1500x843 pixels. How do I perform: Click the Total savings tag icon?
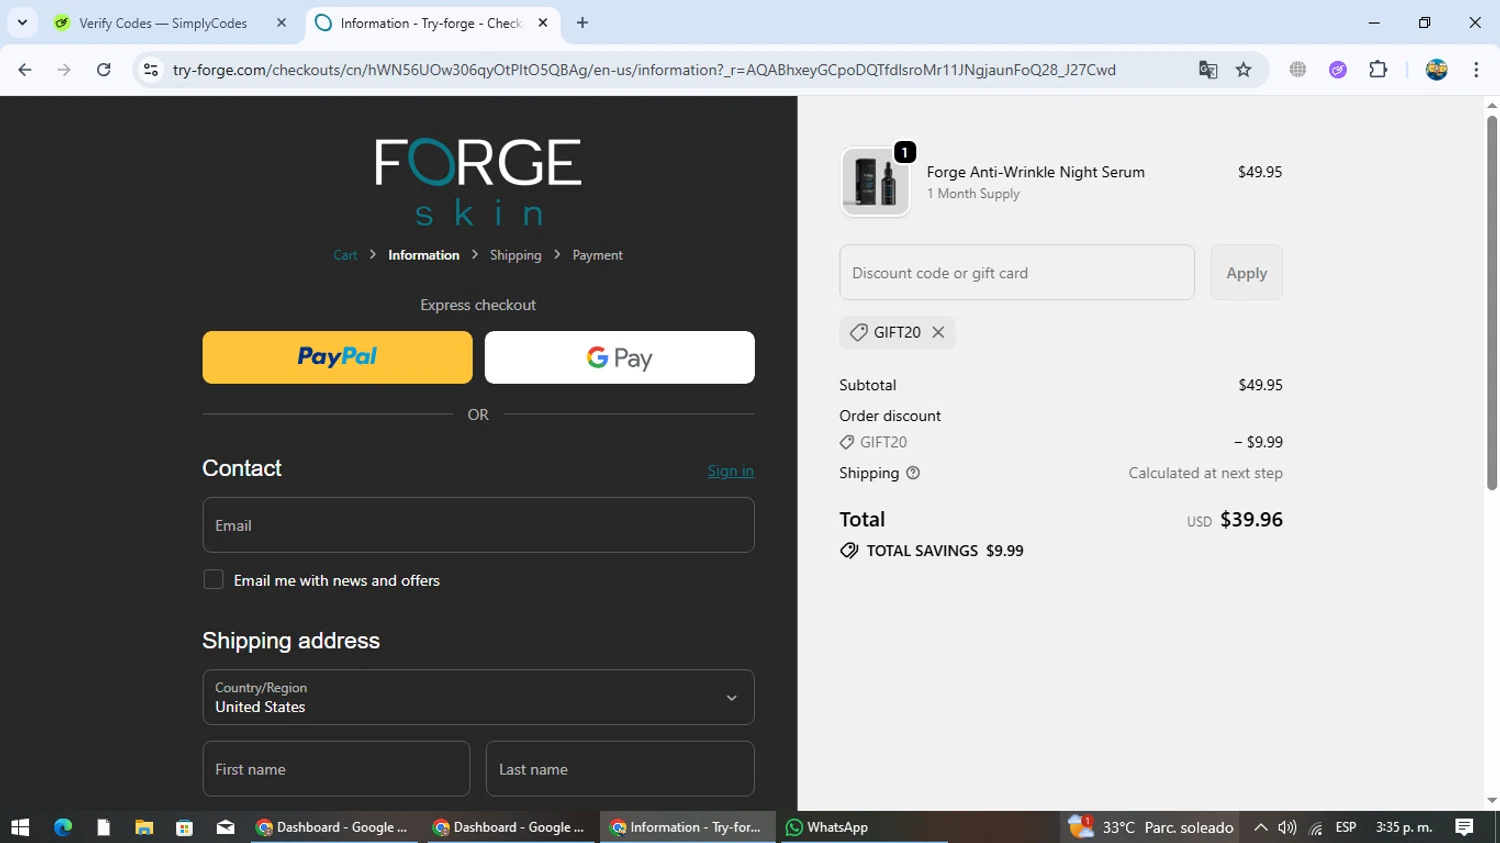pos(849,551)
